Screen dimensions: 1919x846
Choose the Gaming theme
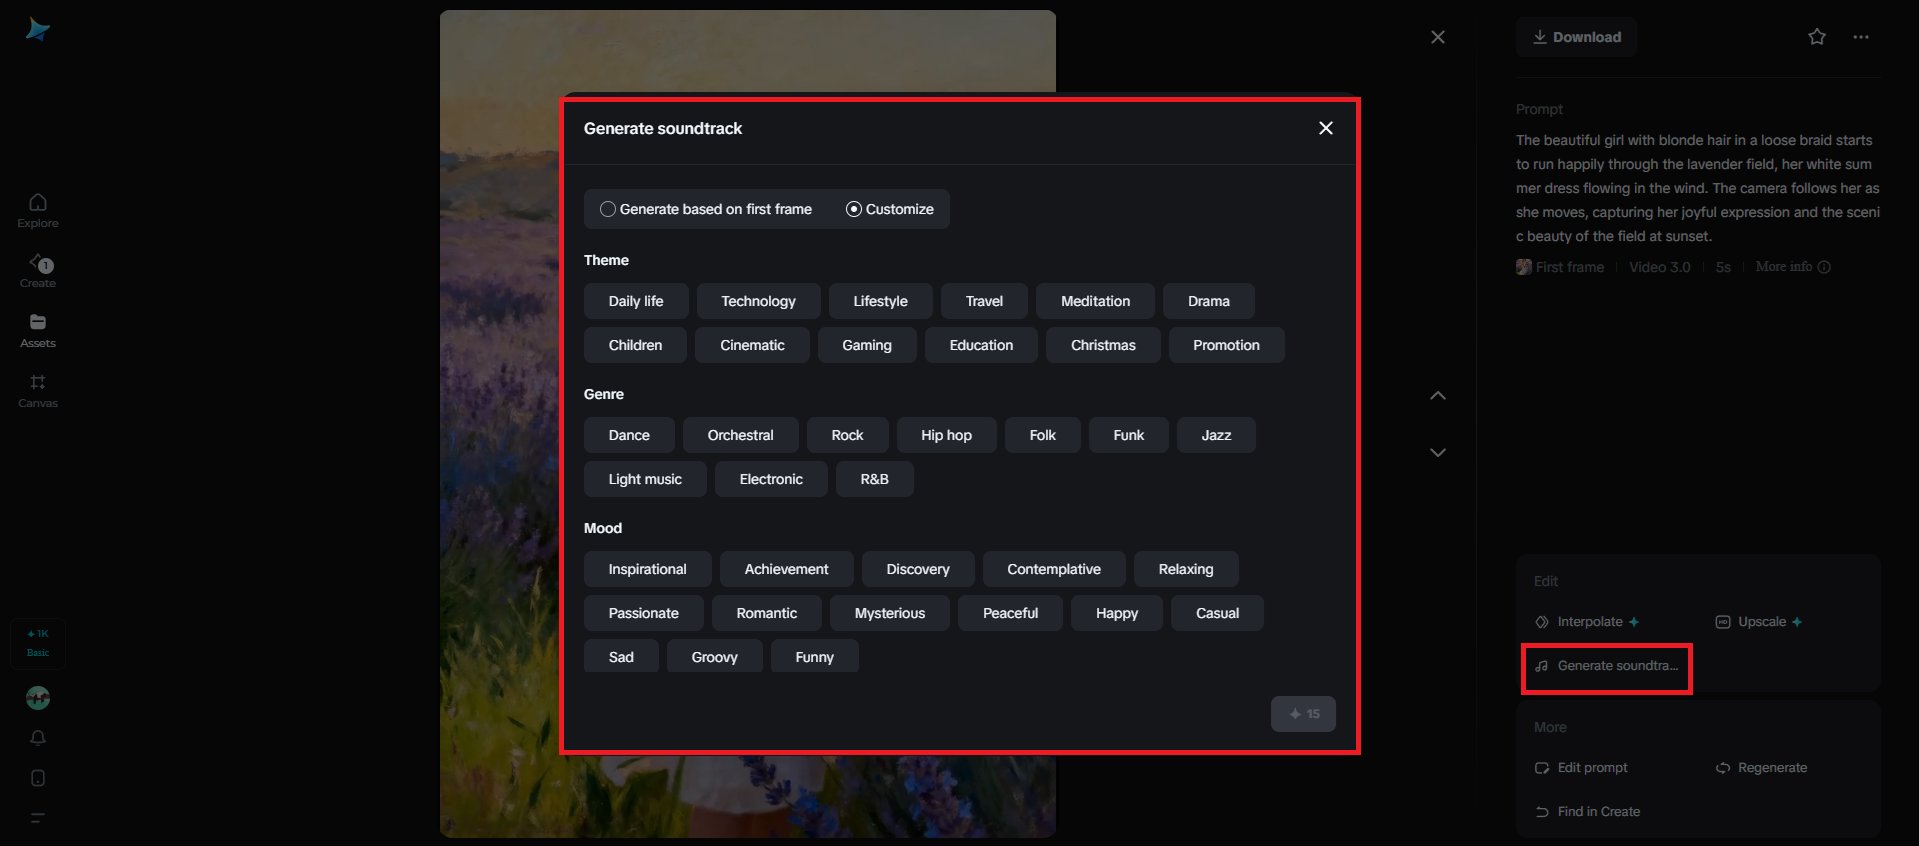click(867, 345)
